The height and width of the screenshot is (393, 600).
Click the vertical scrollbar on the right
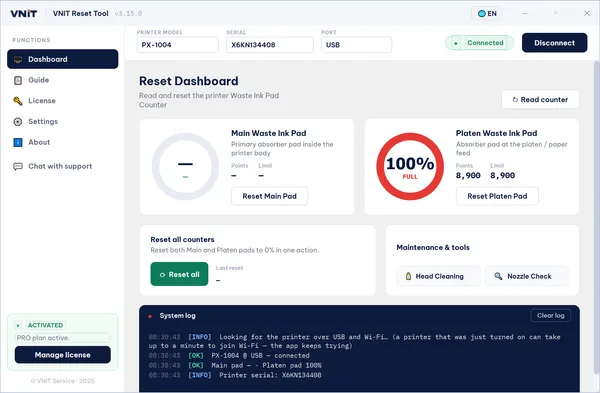pos(596,216)
